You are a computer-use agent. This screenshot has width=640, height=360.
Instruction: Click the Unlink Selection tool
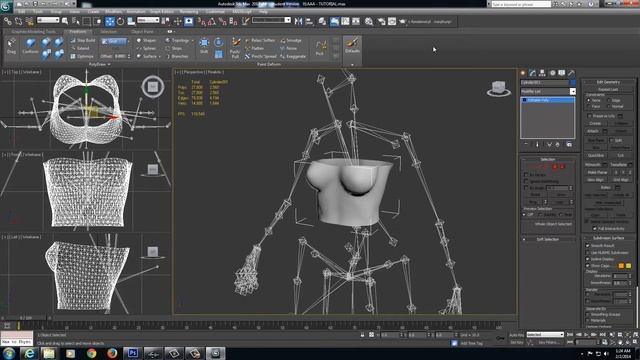(x=18, y=21)
